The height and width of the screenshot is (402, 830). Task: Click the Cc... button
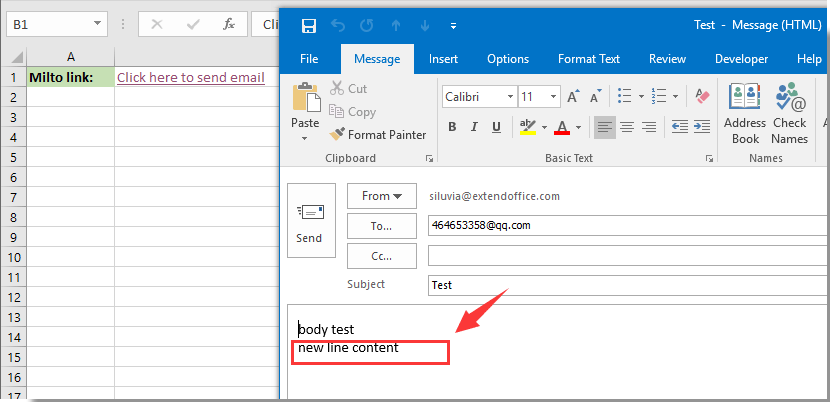click(x=382, y=256)
